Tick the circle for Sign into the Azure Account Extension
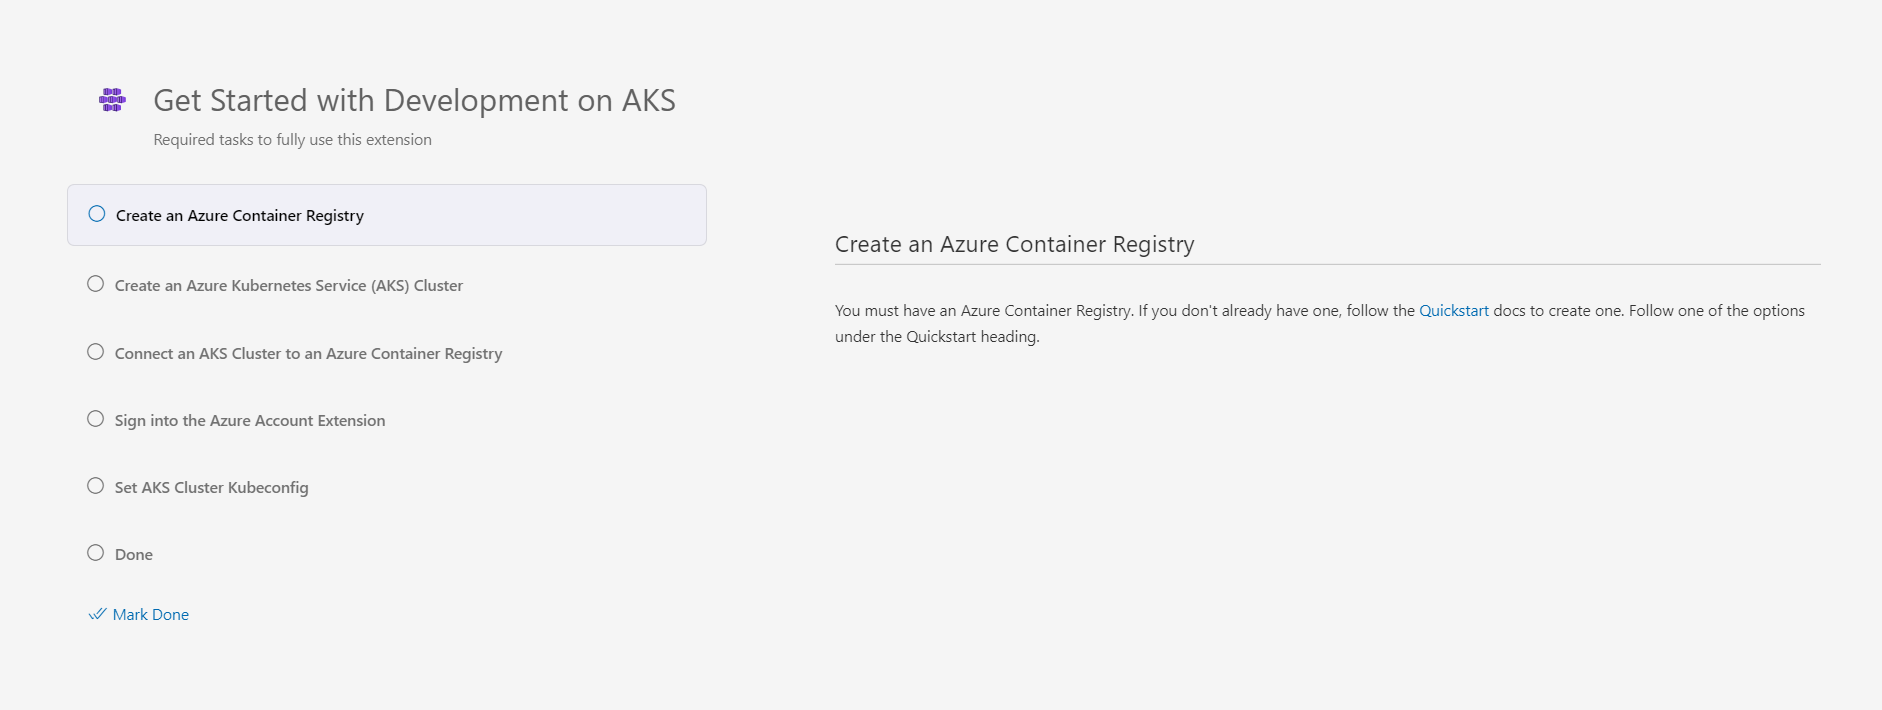The height and width of the screenshot is (710, 1882). 96,419
